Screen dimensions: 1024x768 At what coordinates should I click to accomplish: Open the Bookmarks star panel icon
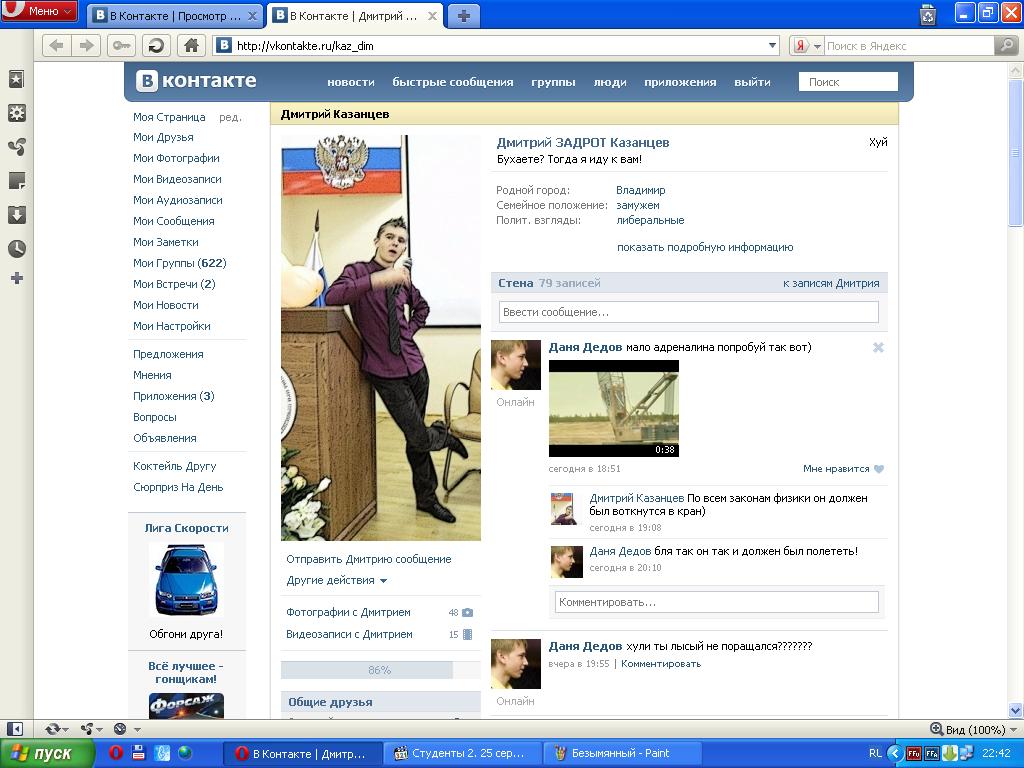click(x=16, y=79)
